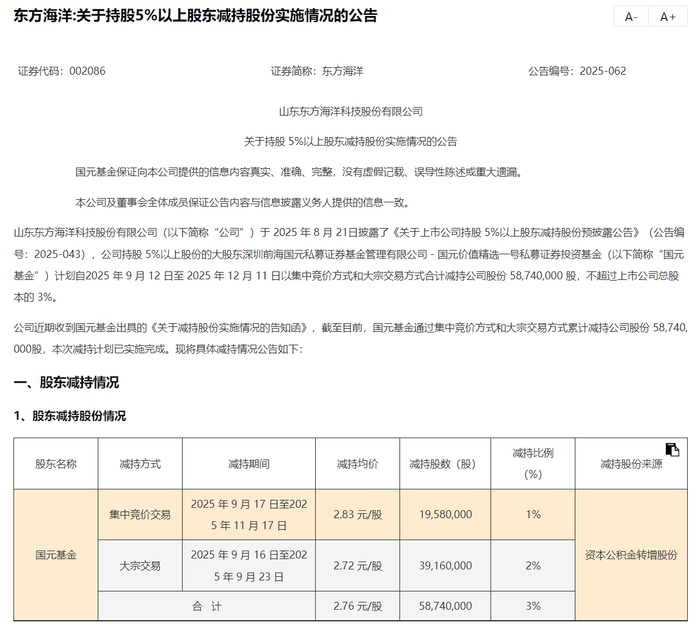
Task: Click the 19,580,000 shares cell
Action: [x=445, y=514]
